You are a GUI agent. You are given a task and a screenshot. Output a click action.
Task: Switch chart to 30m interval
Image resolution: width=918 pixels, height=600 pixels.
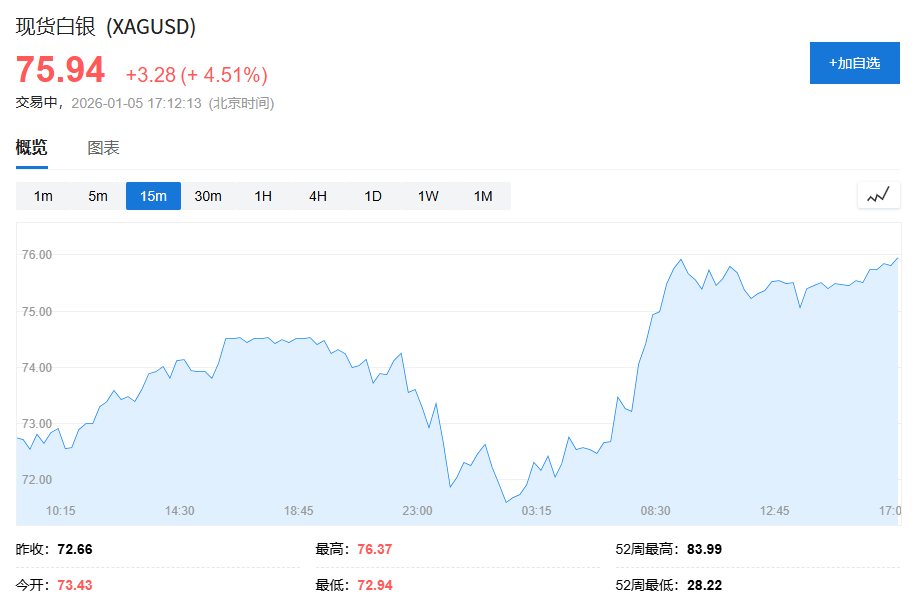click(208, 196)
